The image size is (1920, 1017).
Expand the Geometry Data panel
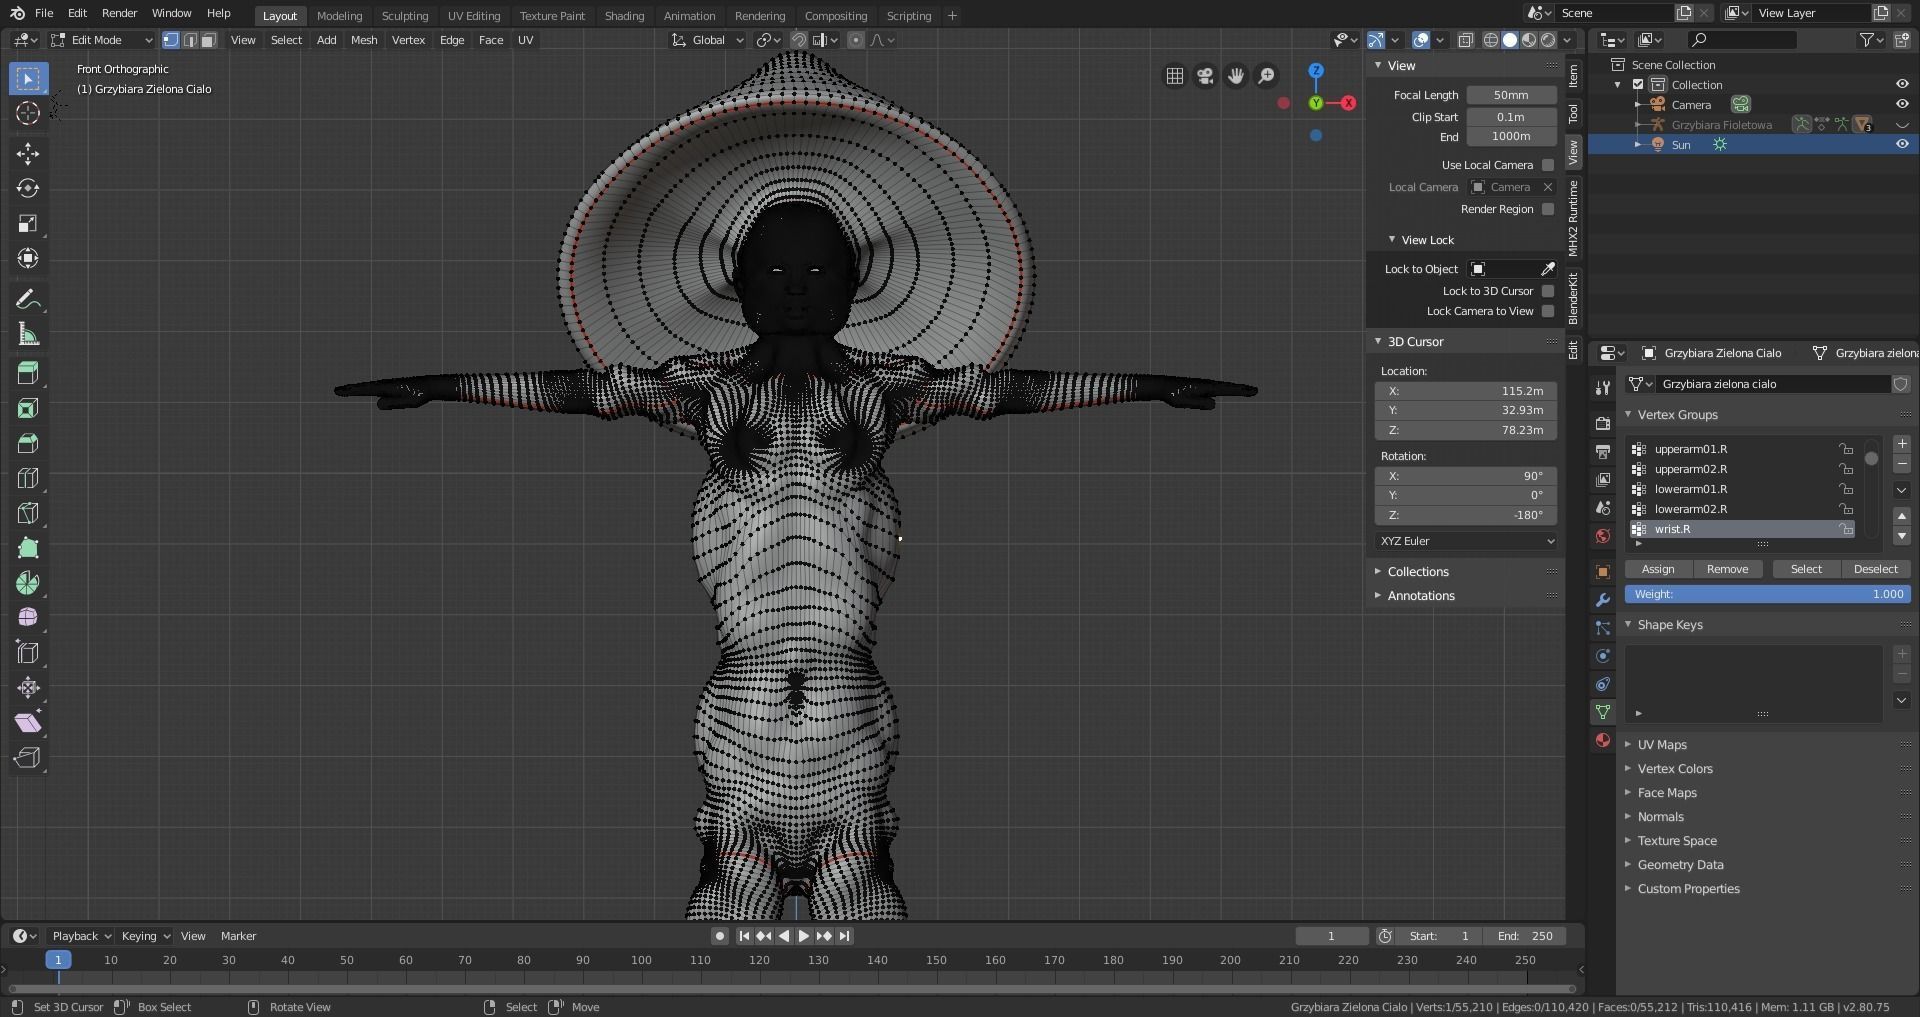(1680, 865)
